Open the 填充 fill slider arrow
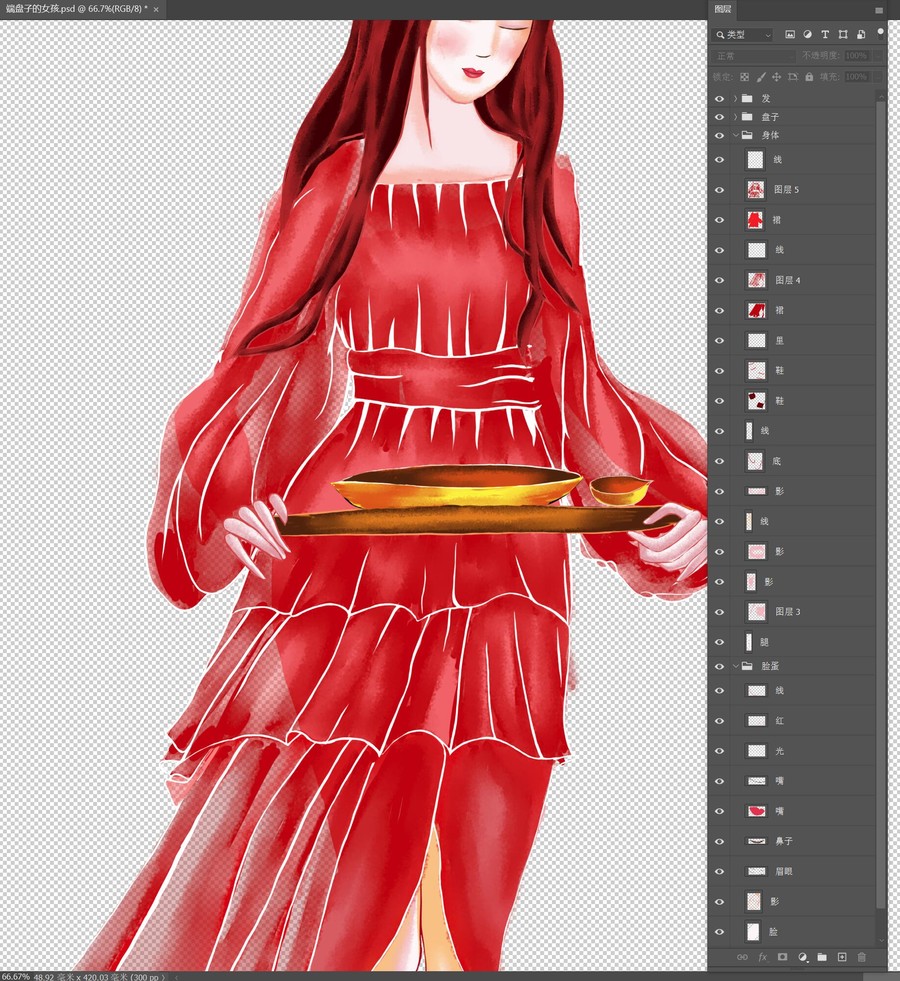This screenshot has width=900, height=981. [x=878, y=77]
